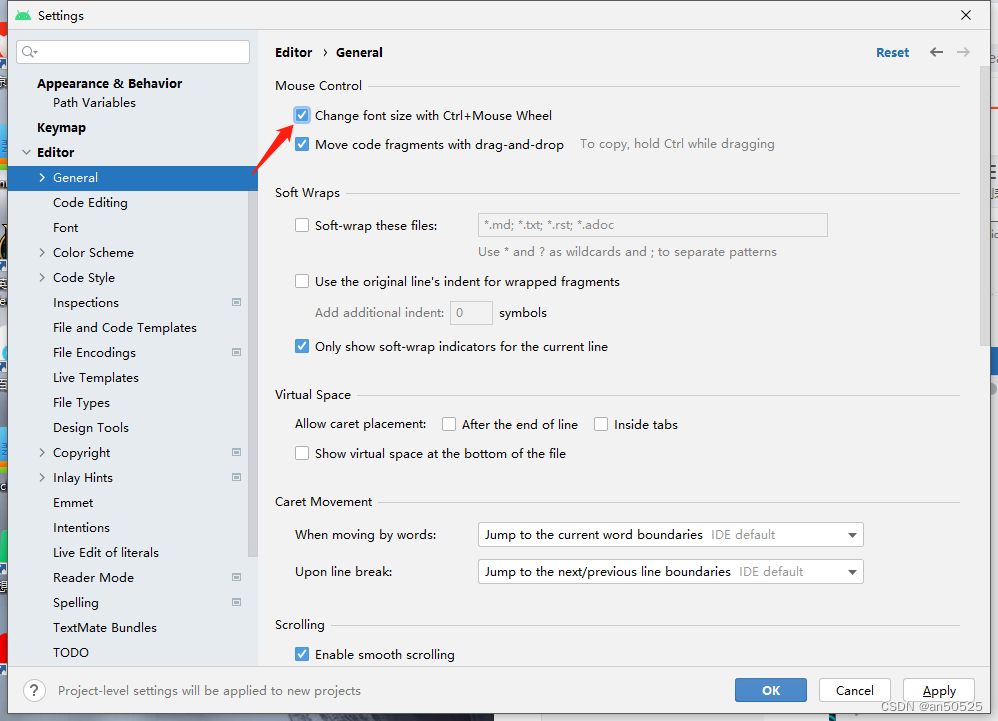Click Editor breadcrumb link

coord(293,53)
